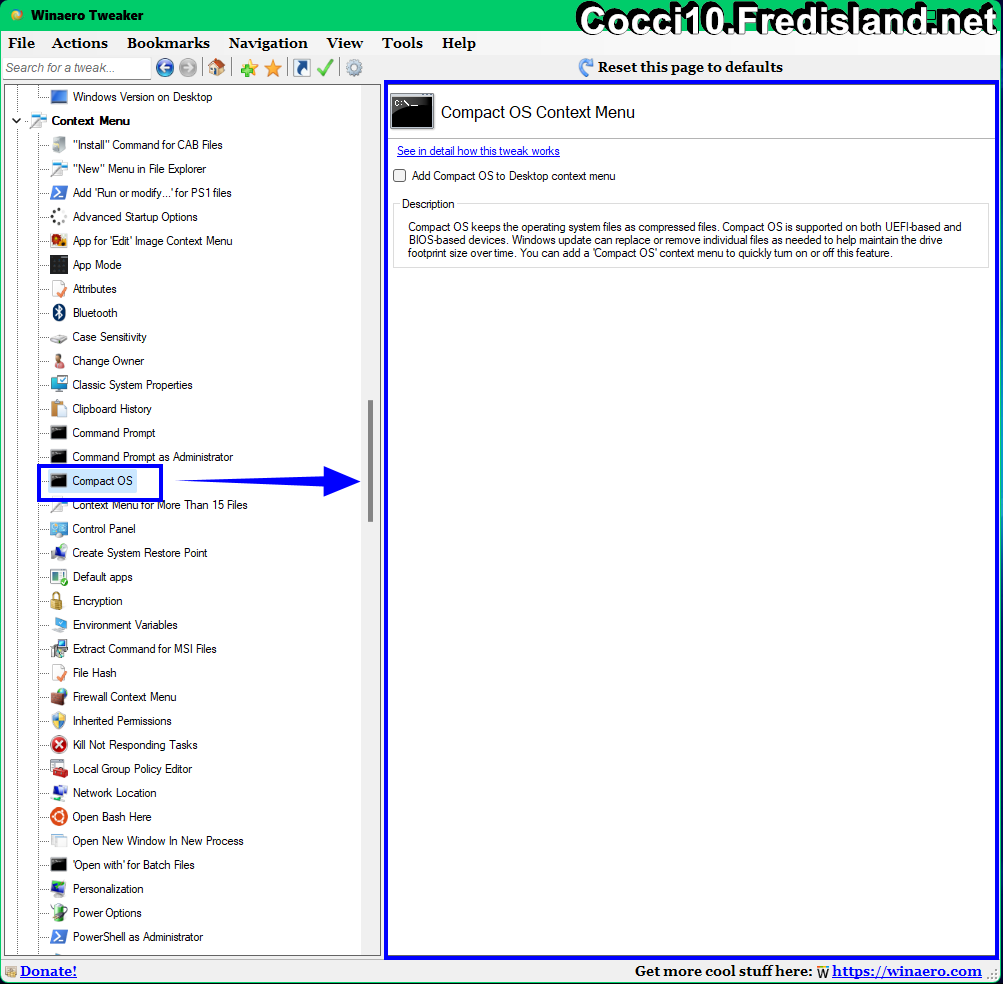Image resolution: width=1003 pixels, height=984 pixels.
Task: Click the Default apps icon
Action: 59,577
